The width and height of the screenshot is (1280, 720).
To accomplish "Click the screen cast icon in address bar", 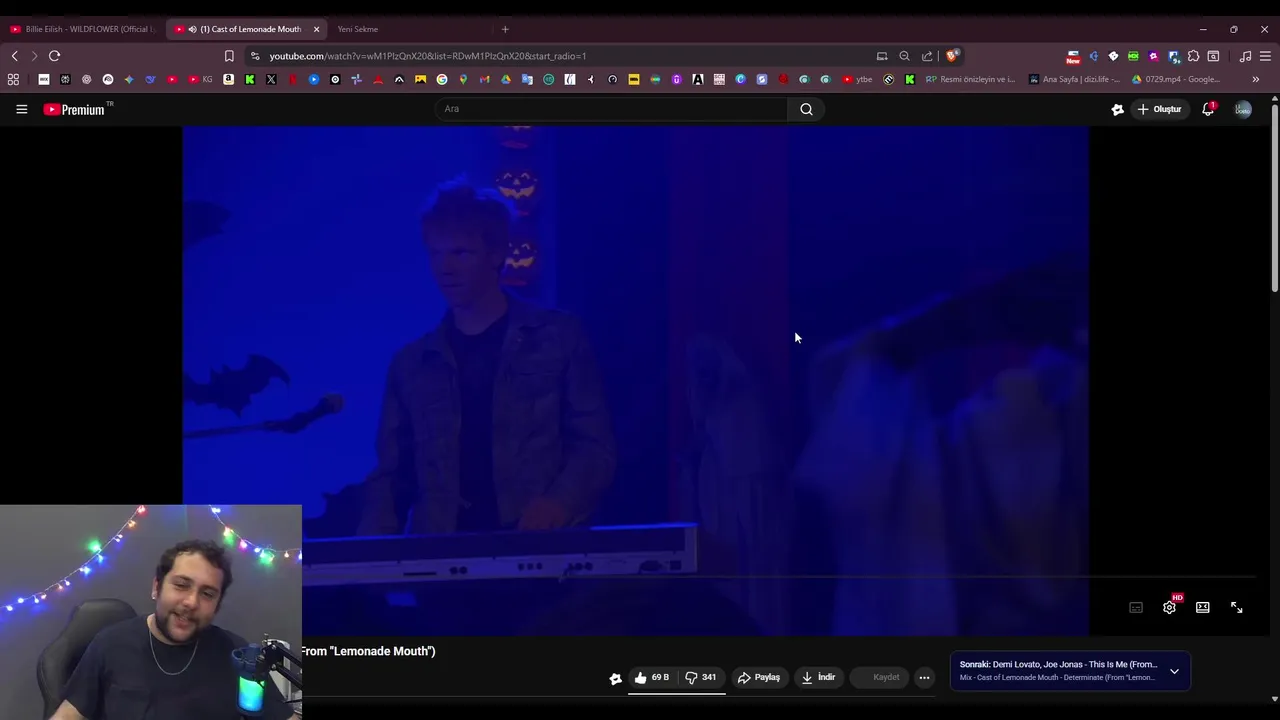I will point(882,56).
